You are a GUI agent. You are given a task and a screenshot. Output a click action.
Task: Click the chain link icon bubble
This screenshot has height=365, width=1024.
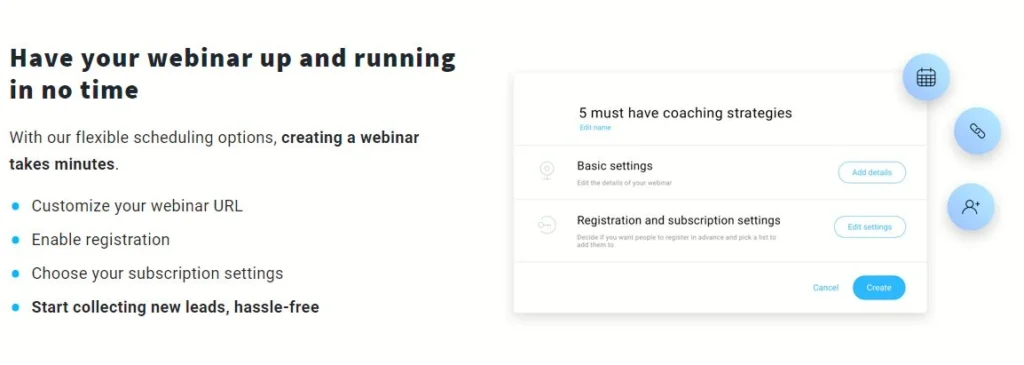tap(977, 131)
